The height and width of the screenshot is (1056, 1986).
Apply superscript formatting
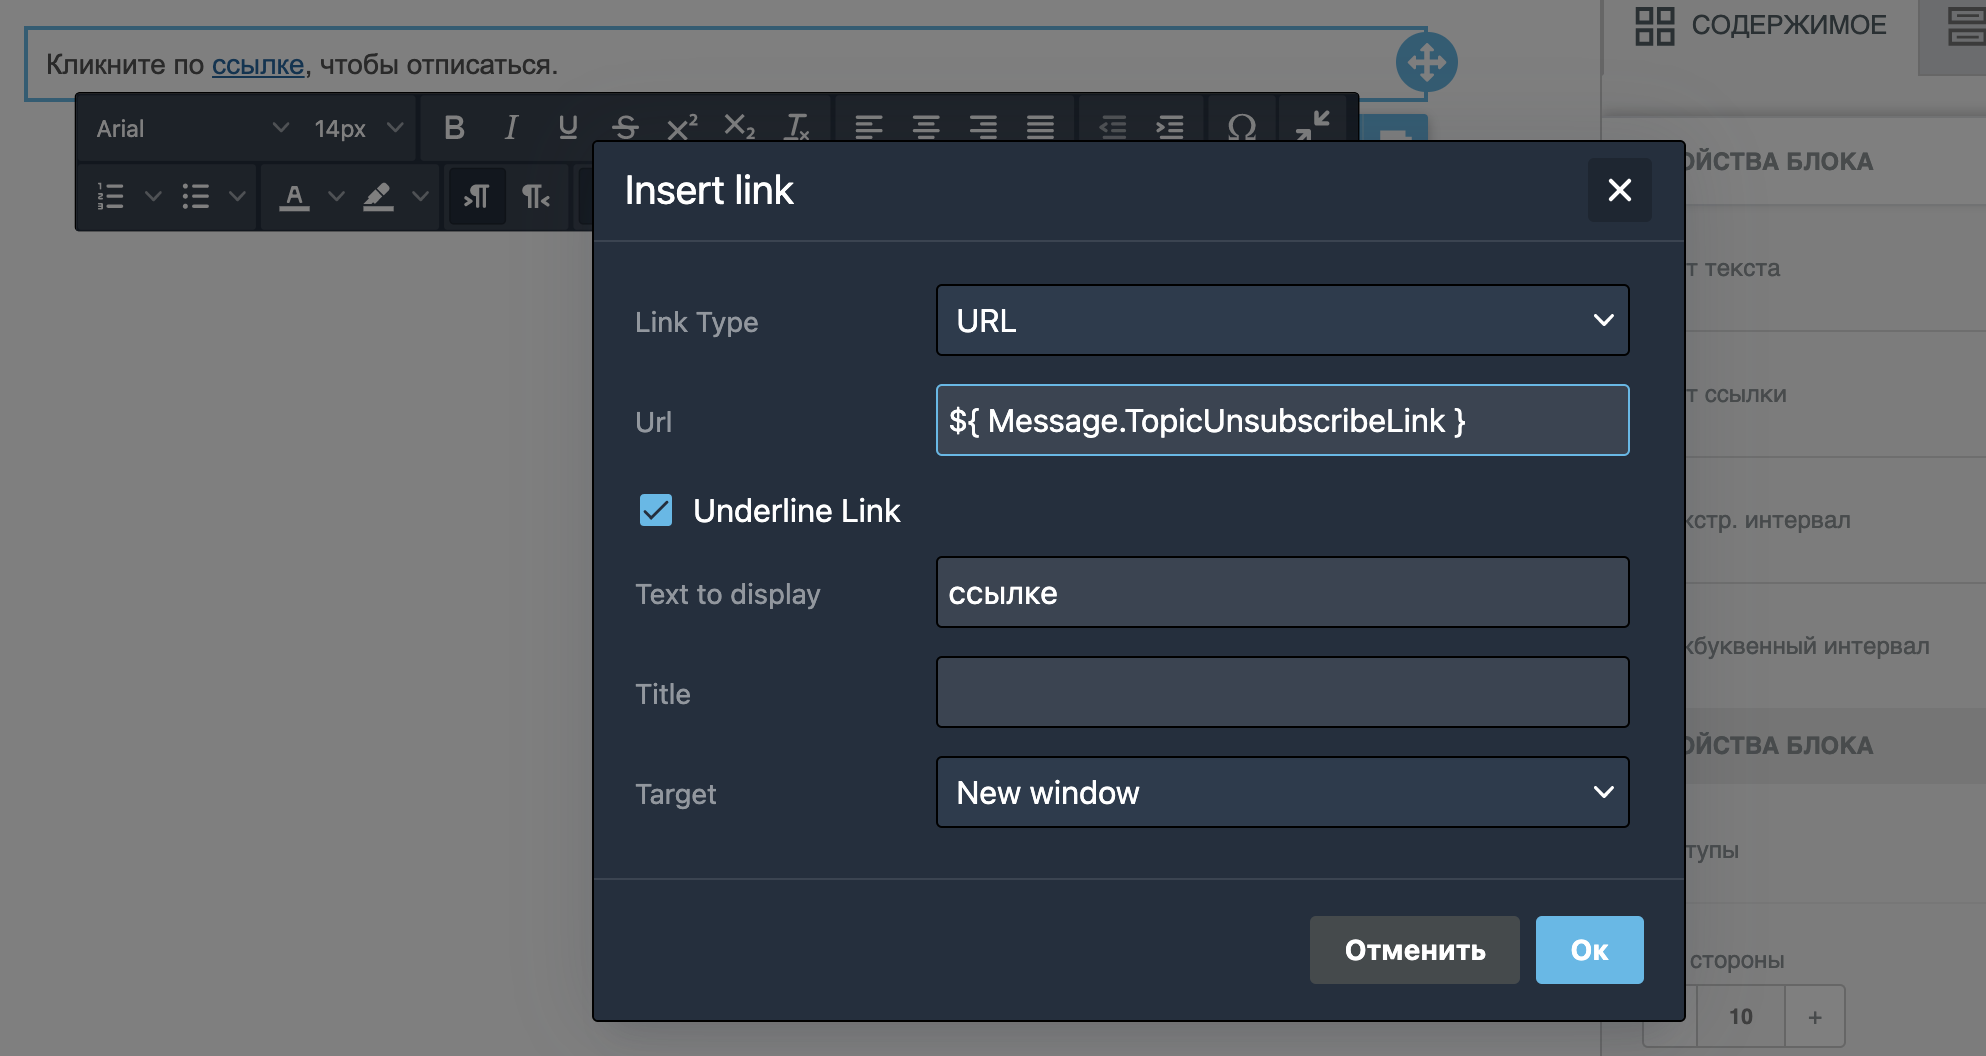682,128
